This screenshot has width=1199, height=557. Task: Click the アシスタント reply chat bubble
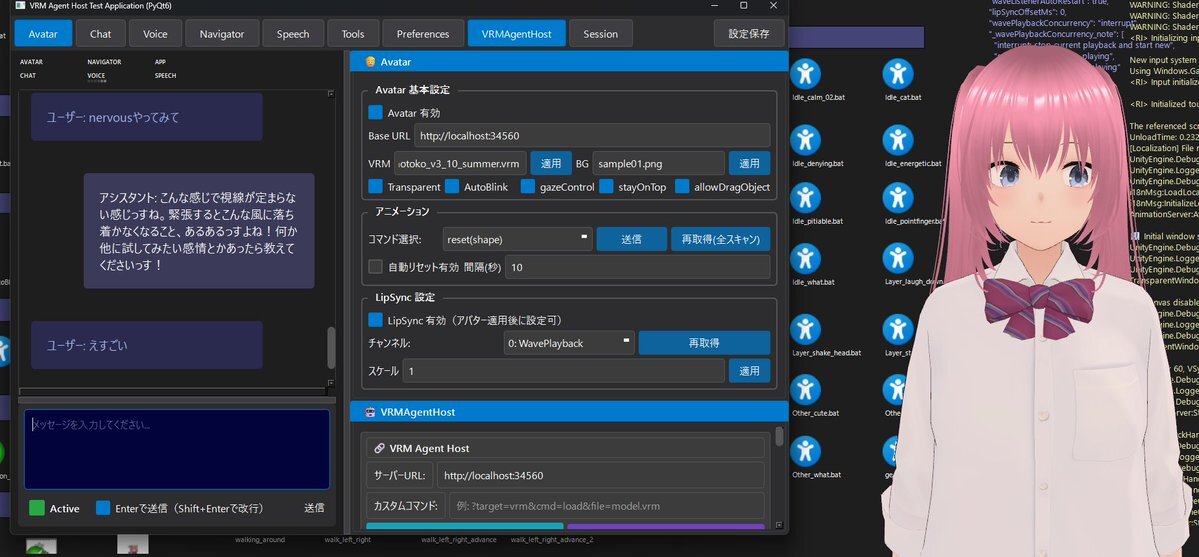[x=199, y=231]
